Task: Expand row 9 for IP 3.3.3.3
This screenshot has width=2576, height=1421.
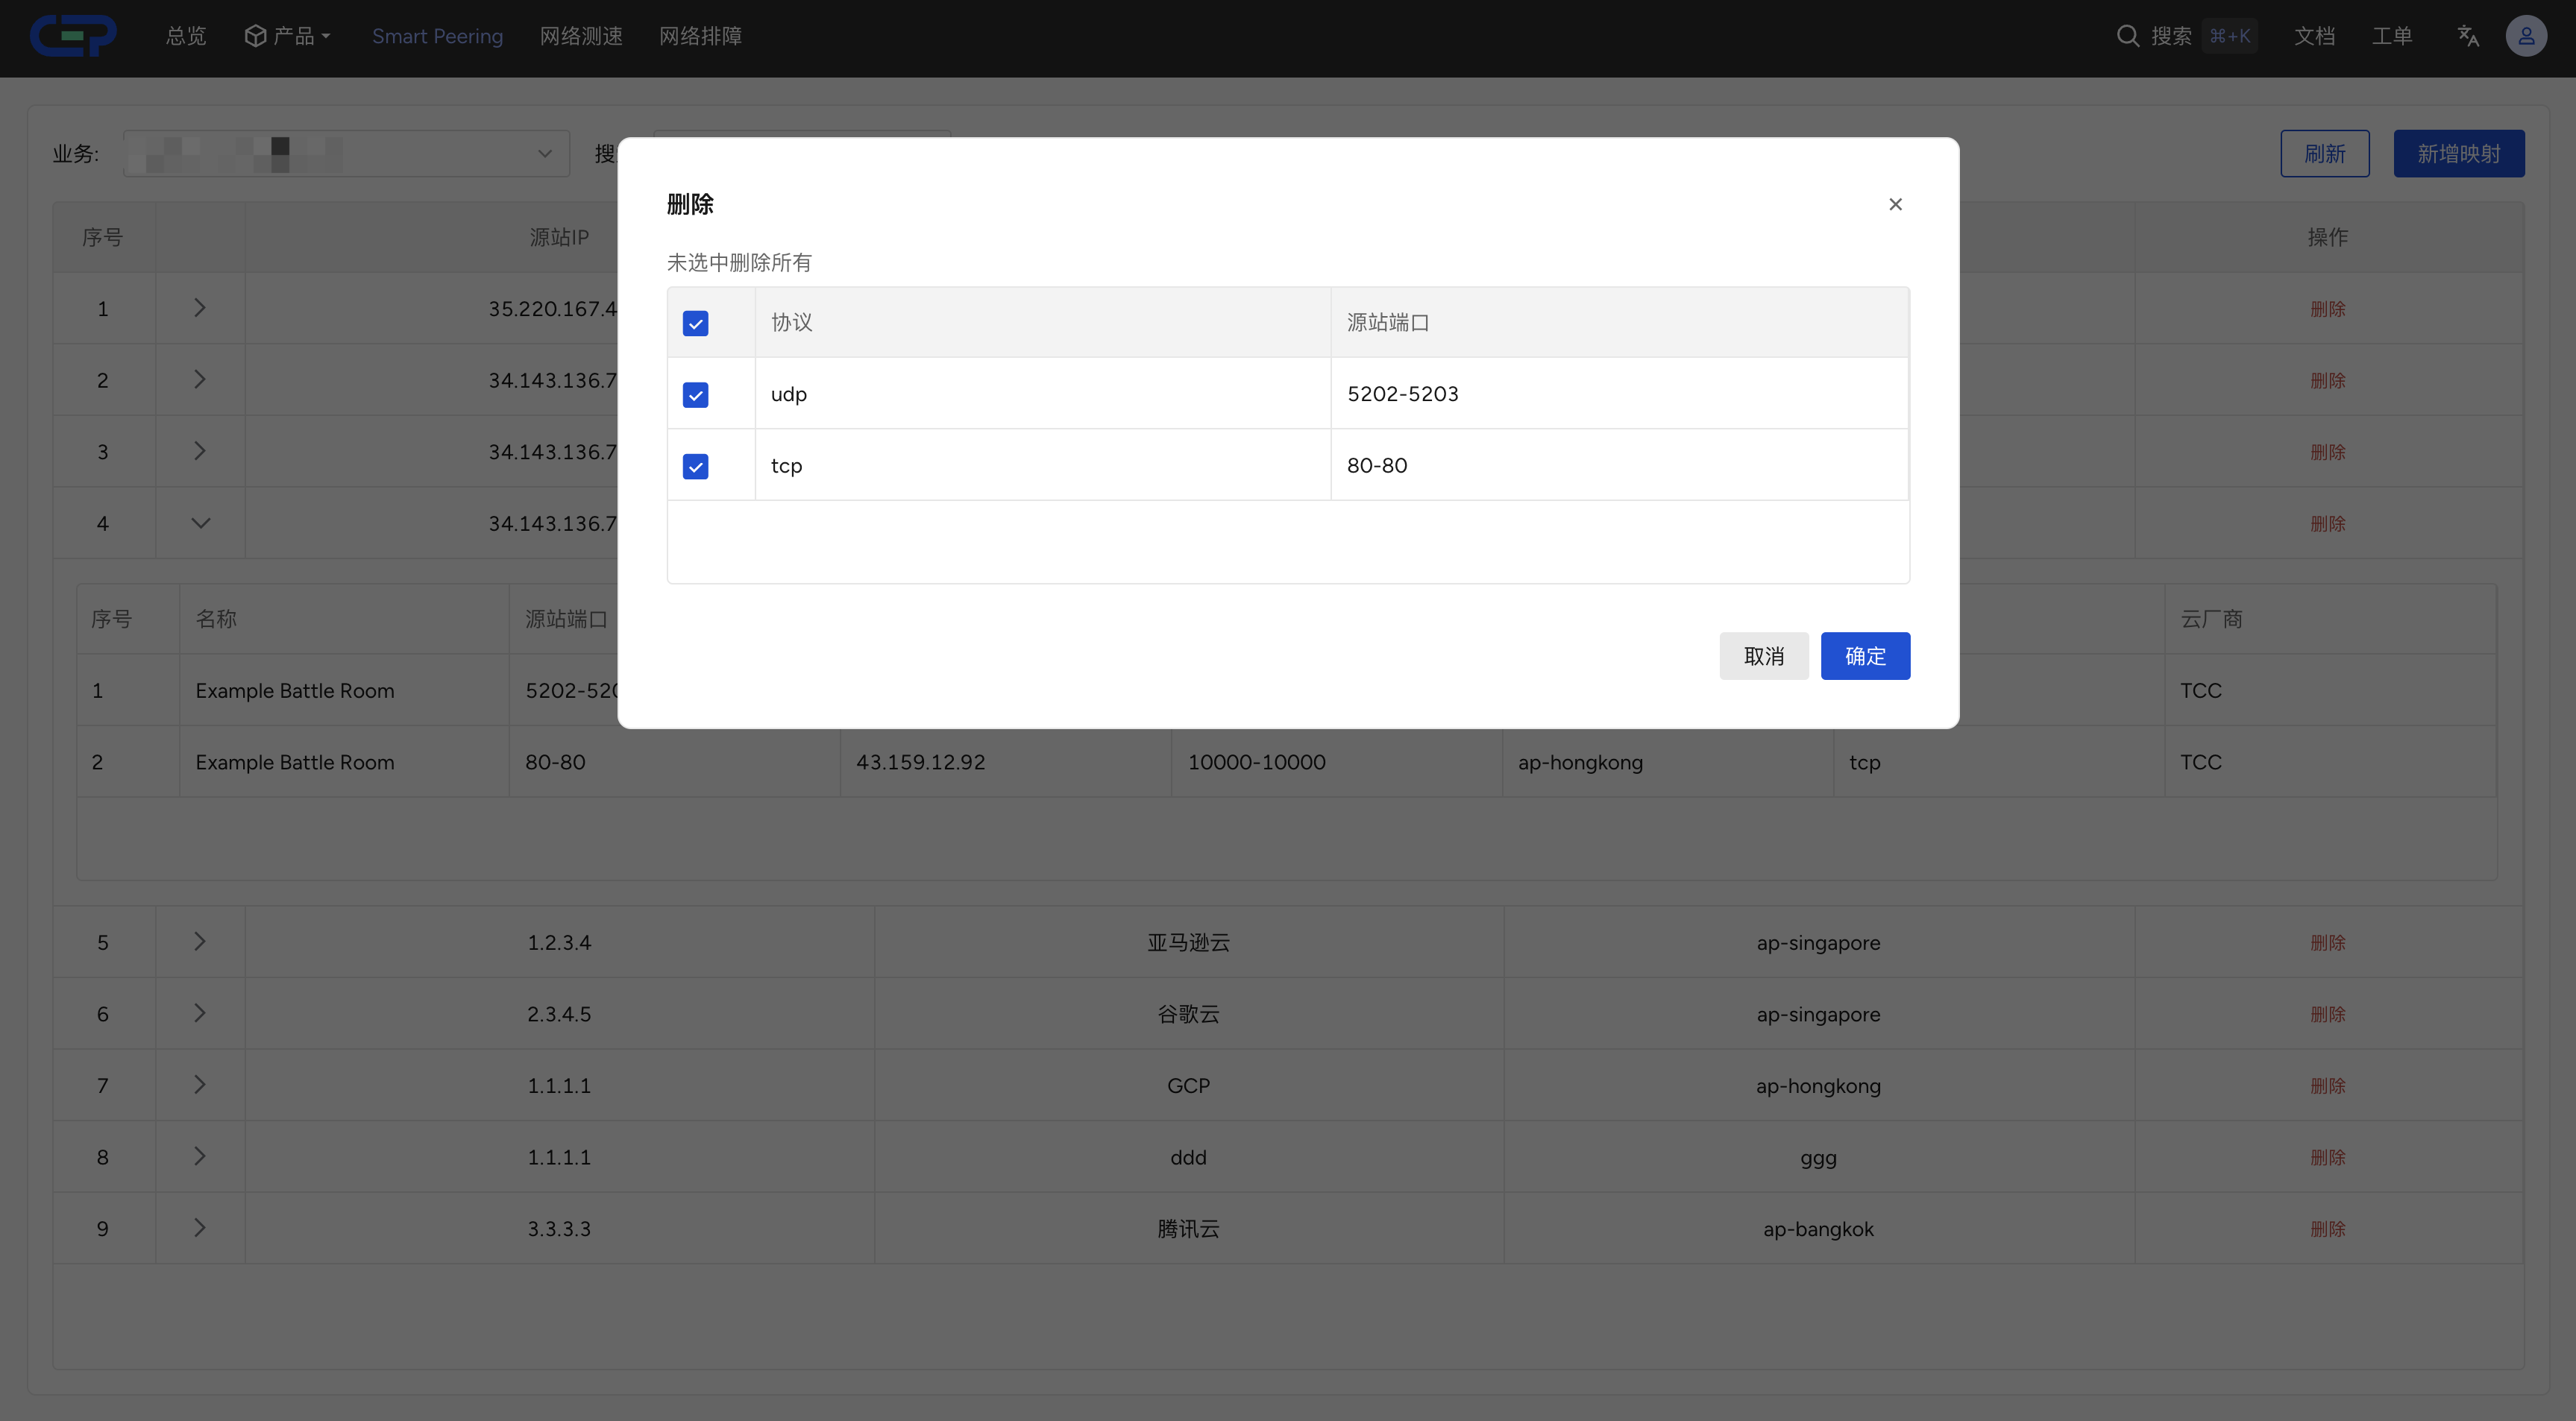Action: coord(200,1227)
